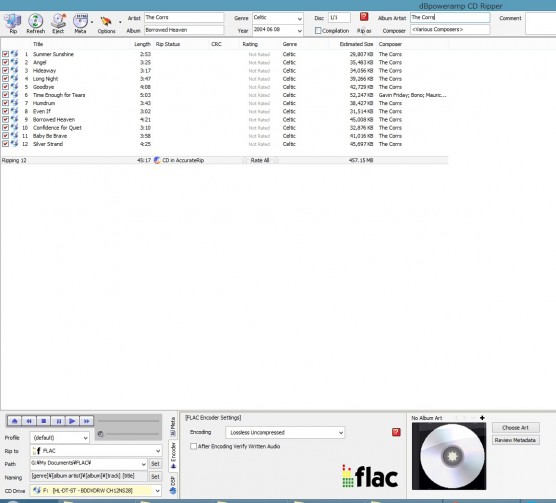Image resolution: width=556 pixels, height=503 pixels.
Task: Open the Year dropdown showing 2004 06 08
Action: (x=300, y=31)
